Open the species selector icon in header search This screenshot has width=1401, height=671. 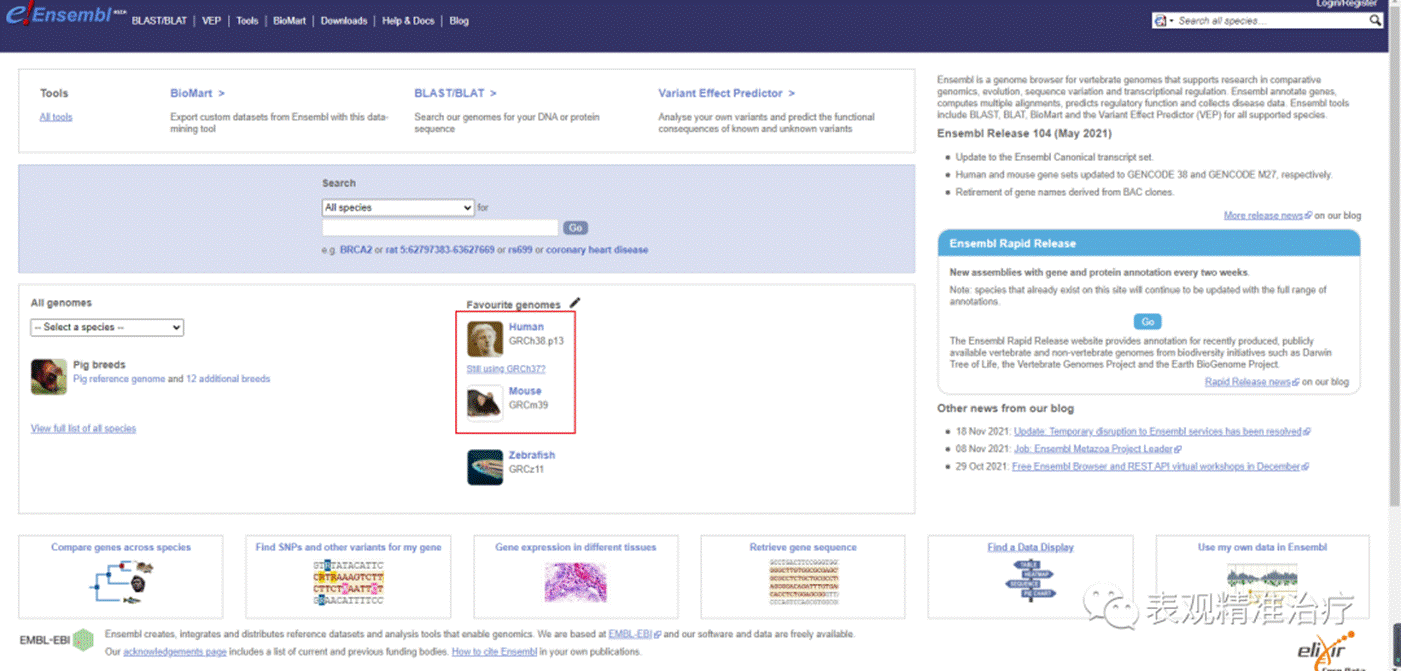coord(1162,20)
